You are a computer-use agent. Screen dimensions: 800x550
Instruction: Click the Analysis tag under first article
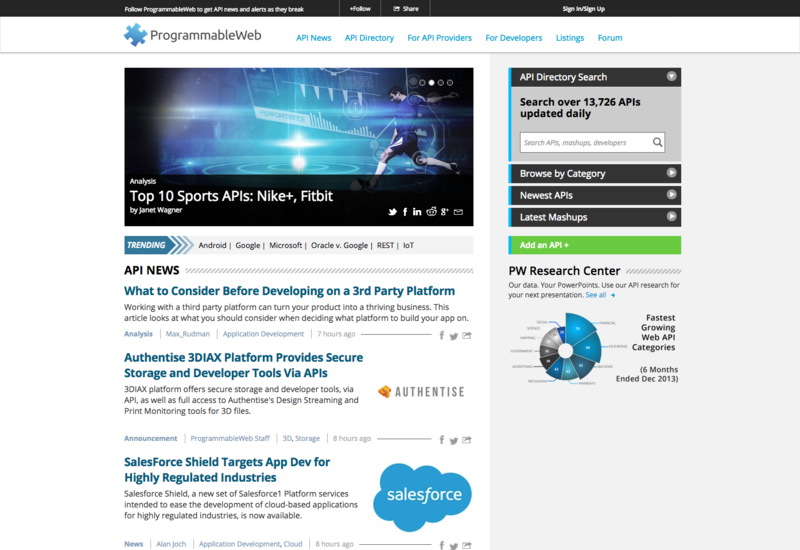point(138,334)
